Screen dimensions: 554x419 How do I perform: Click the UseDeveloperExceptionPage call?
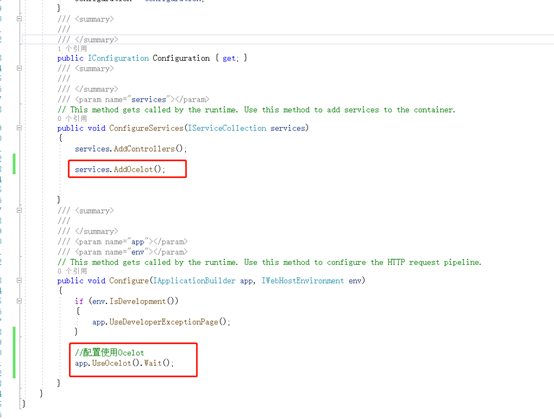pyautogui.click(x=164, y=322)
